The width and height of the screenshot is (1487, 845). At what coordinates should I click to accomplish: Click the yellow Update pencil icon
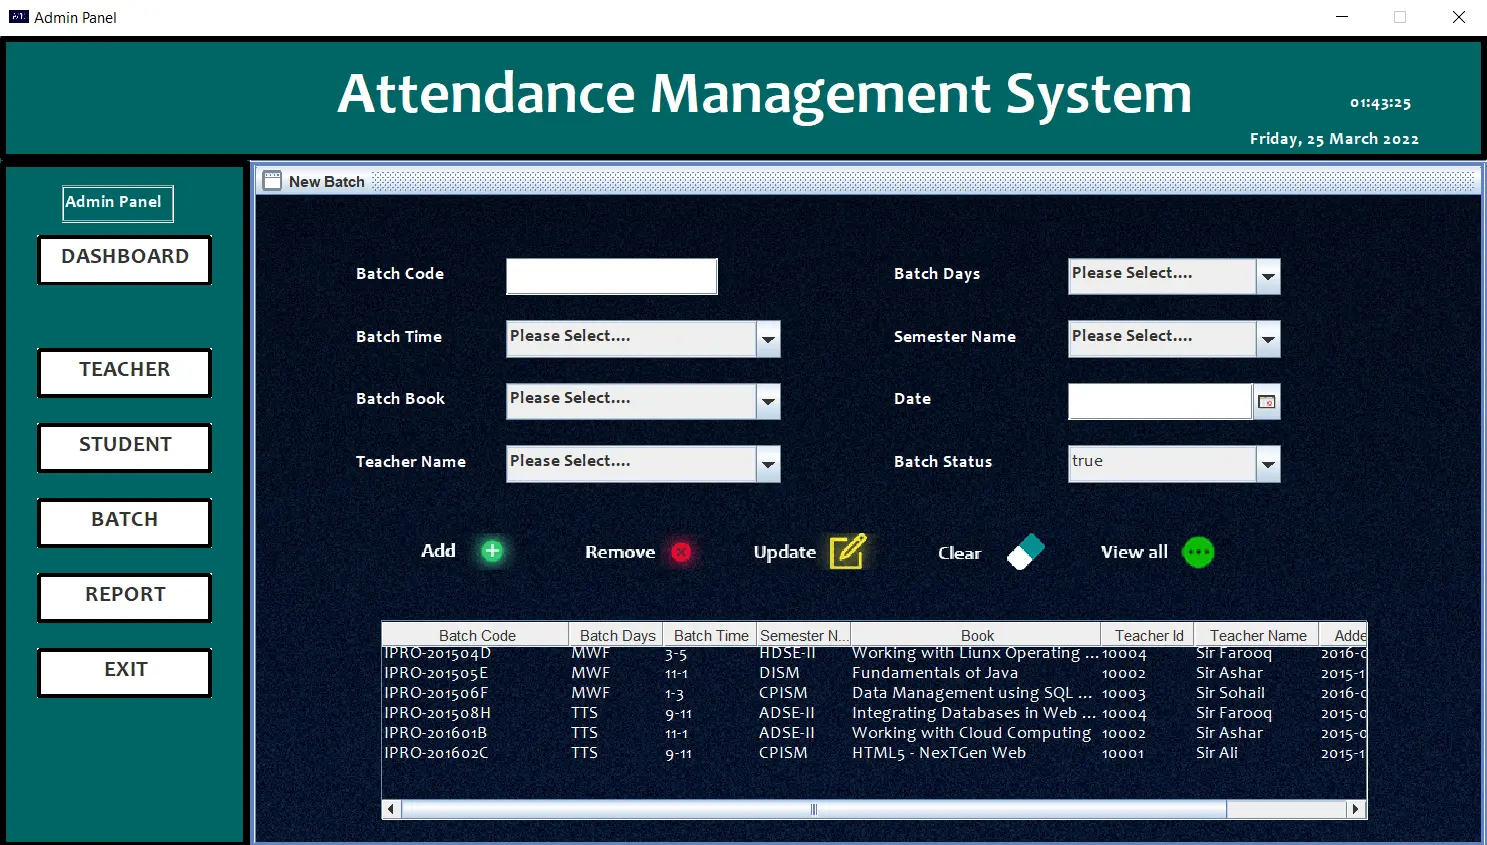pyautogui.click(x=848, y=551)
